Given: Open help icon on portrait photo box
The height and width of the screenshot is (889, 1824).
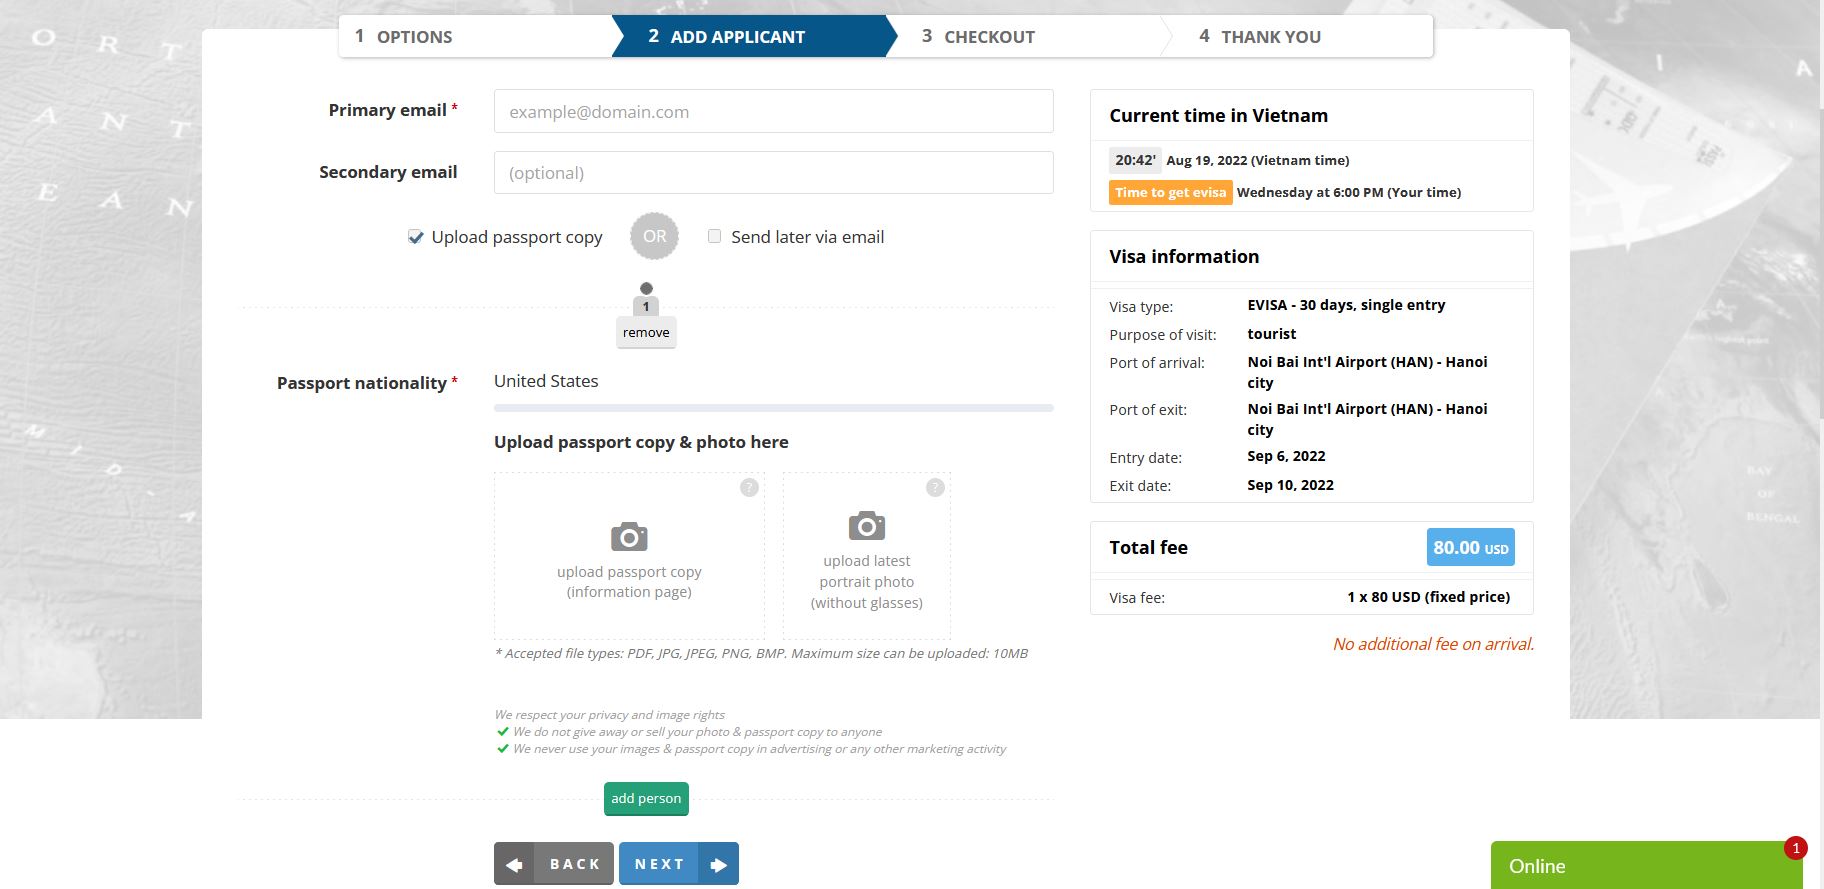Looking at the screenshot, I should point(935,487).
